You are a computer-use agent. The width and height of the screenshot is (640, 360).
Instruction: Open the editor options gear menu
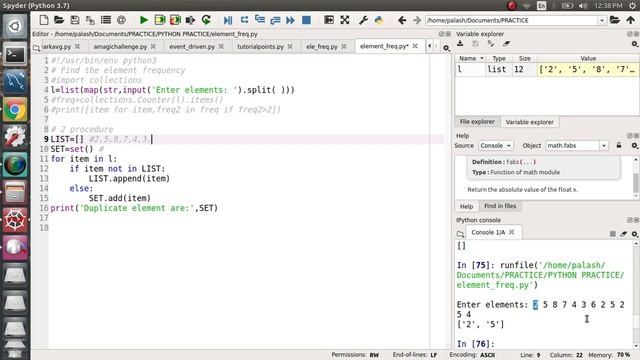pyautogui.click(x=447, y=48)
